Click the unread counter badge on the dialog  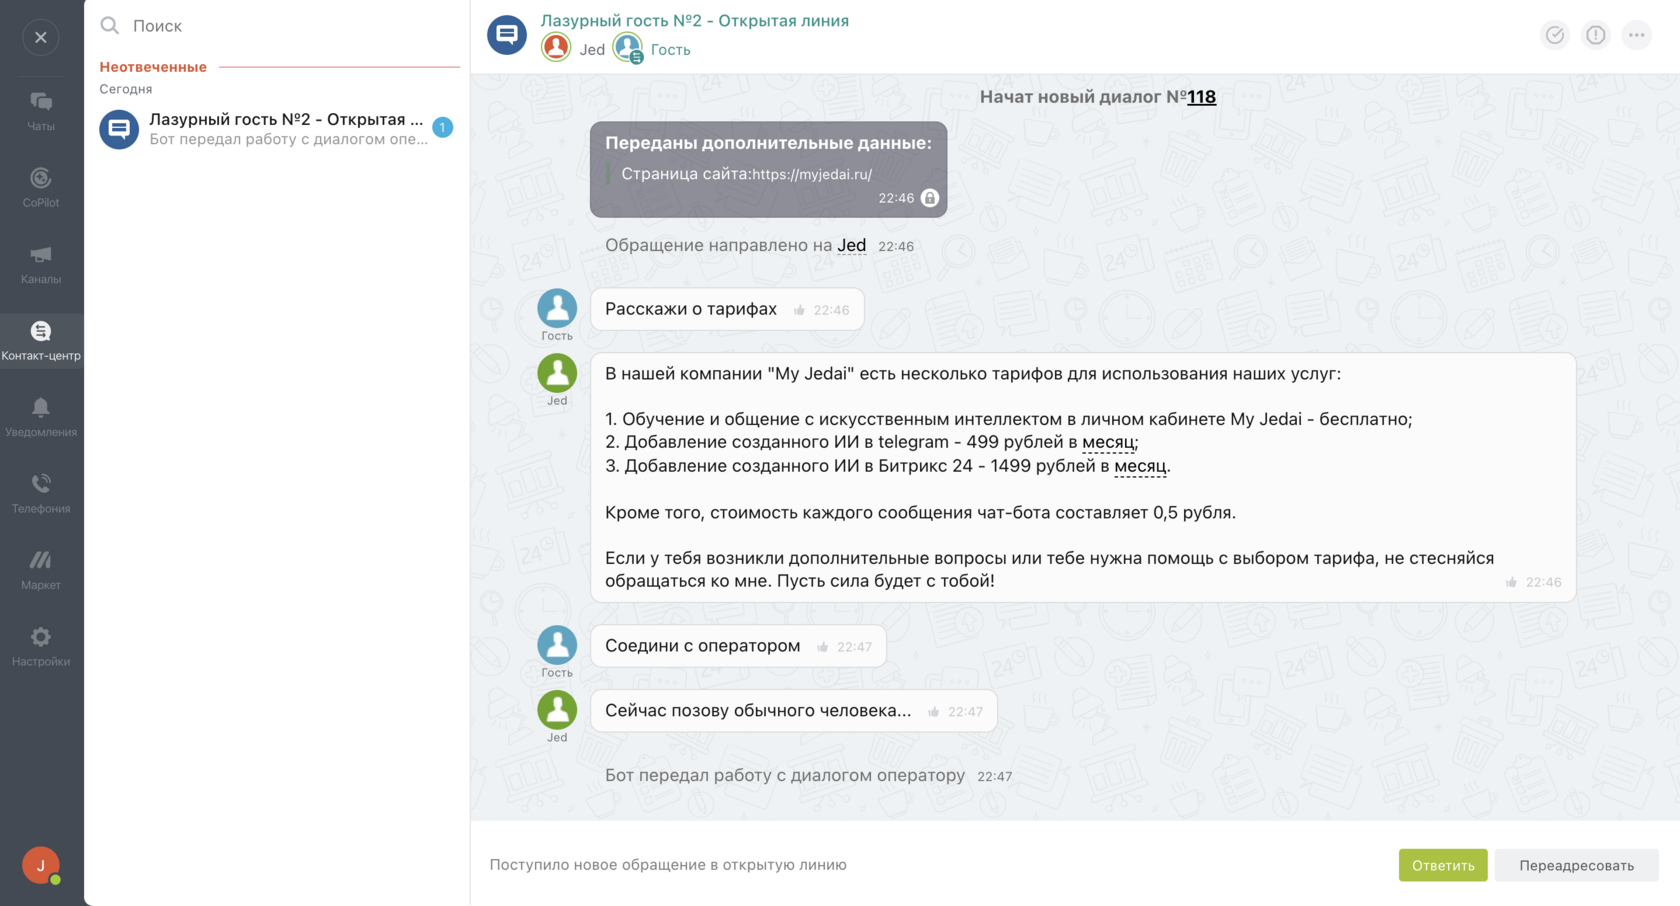coord(443,128)
